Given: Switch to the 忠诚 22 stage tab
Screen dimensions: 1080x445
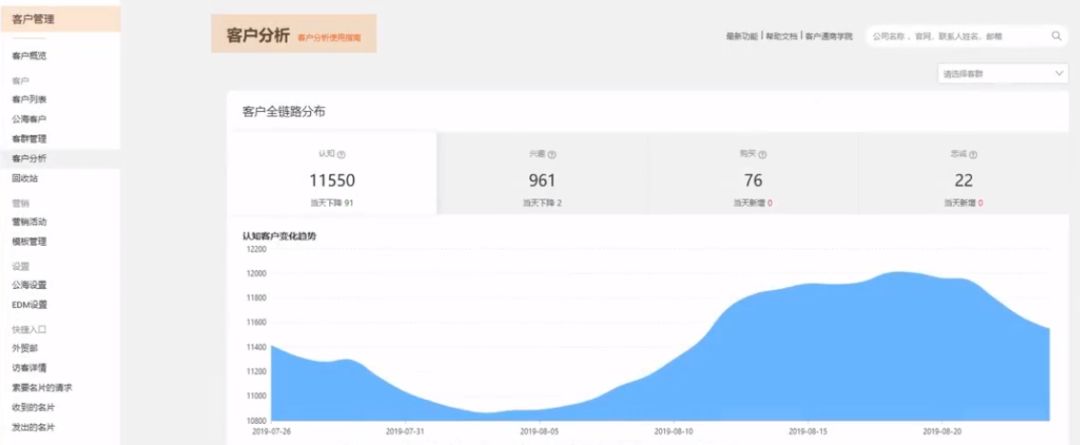Looking at the screenshot, I should [x=964, y=174].
